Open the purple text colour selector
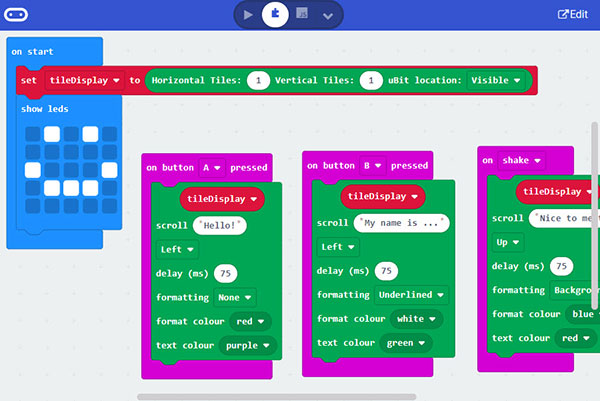The width and height of the screenshot is (600, 401). pyautogui.click(x=246, y=346)
